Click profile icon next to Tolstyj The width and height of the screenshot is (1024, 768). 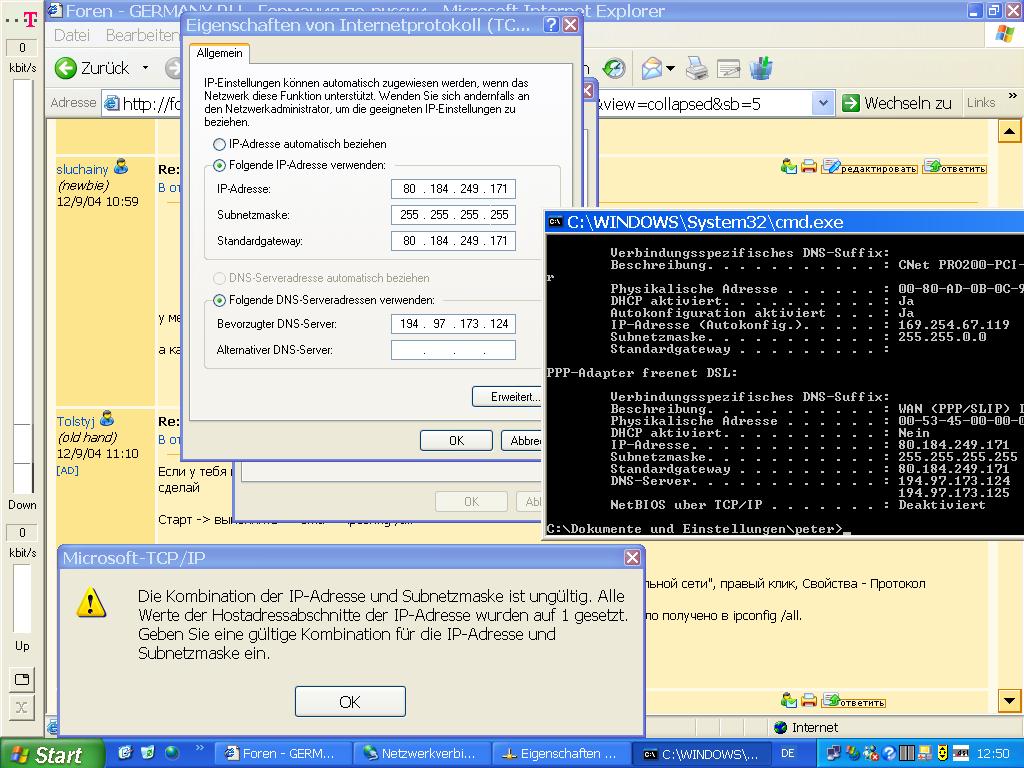[x=107, y=418]
